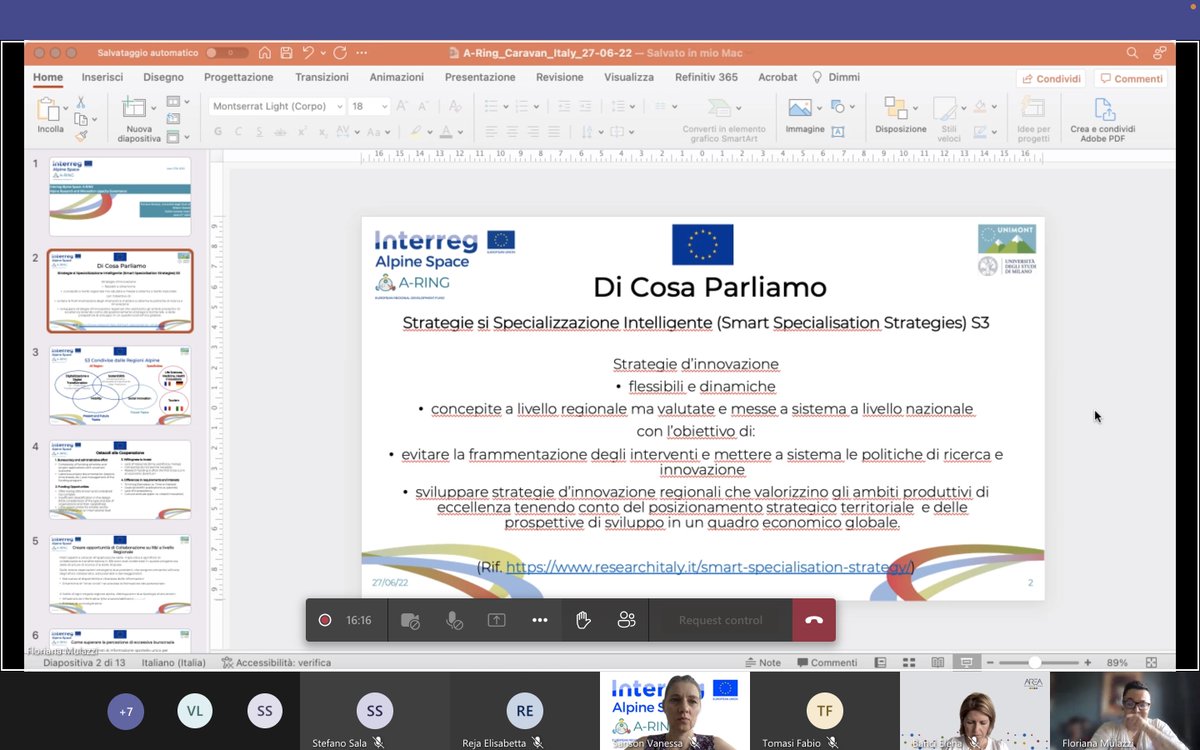Image resolution: width=1200 pixels, height=750 pixels.
Task: Select slide 3 thumbnail
Action: (120, 385)
